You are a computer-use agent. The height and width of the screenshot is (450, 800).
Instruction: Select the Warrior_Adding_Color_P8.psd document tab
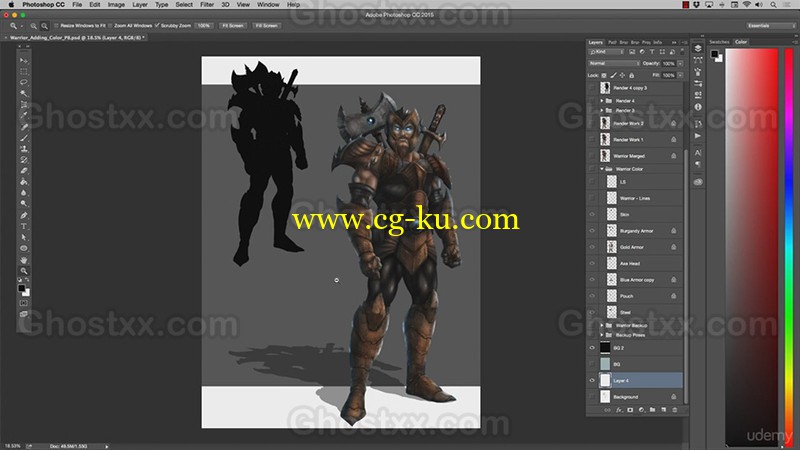pos(77,38)
